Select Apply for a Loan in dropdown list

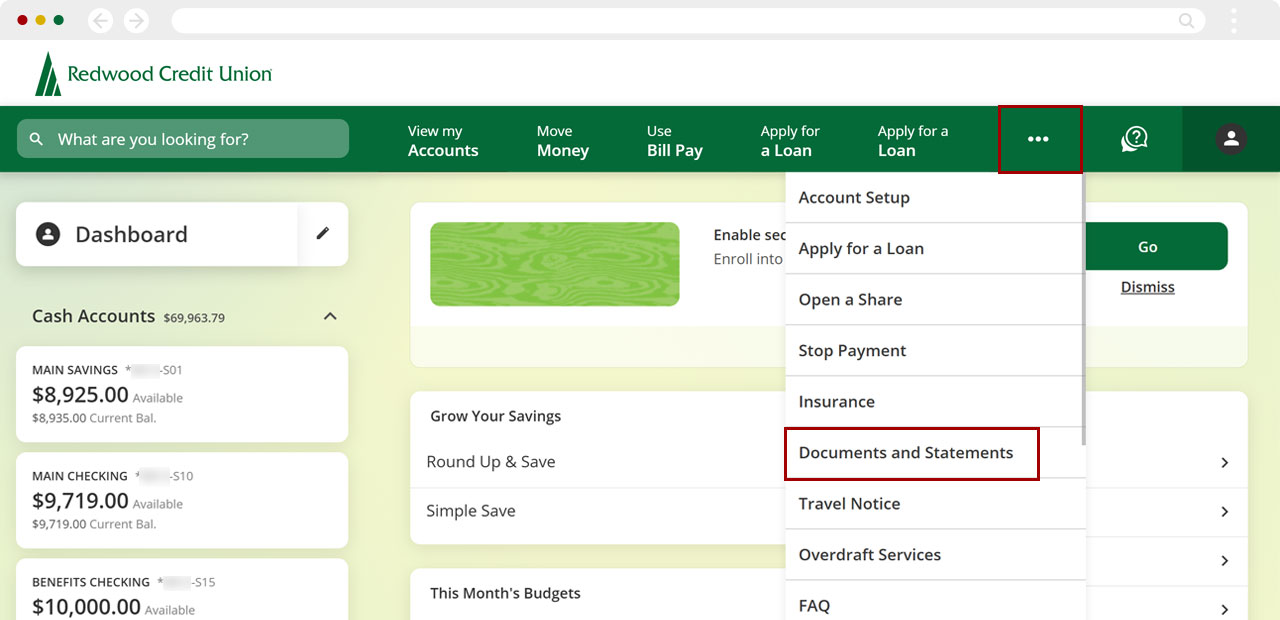(934, 248)
